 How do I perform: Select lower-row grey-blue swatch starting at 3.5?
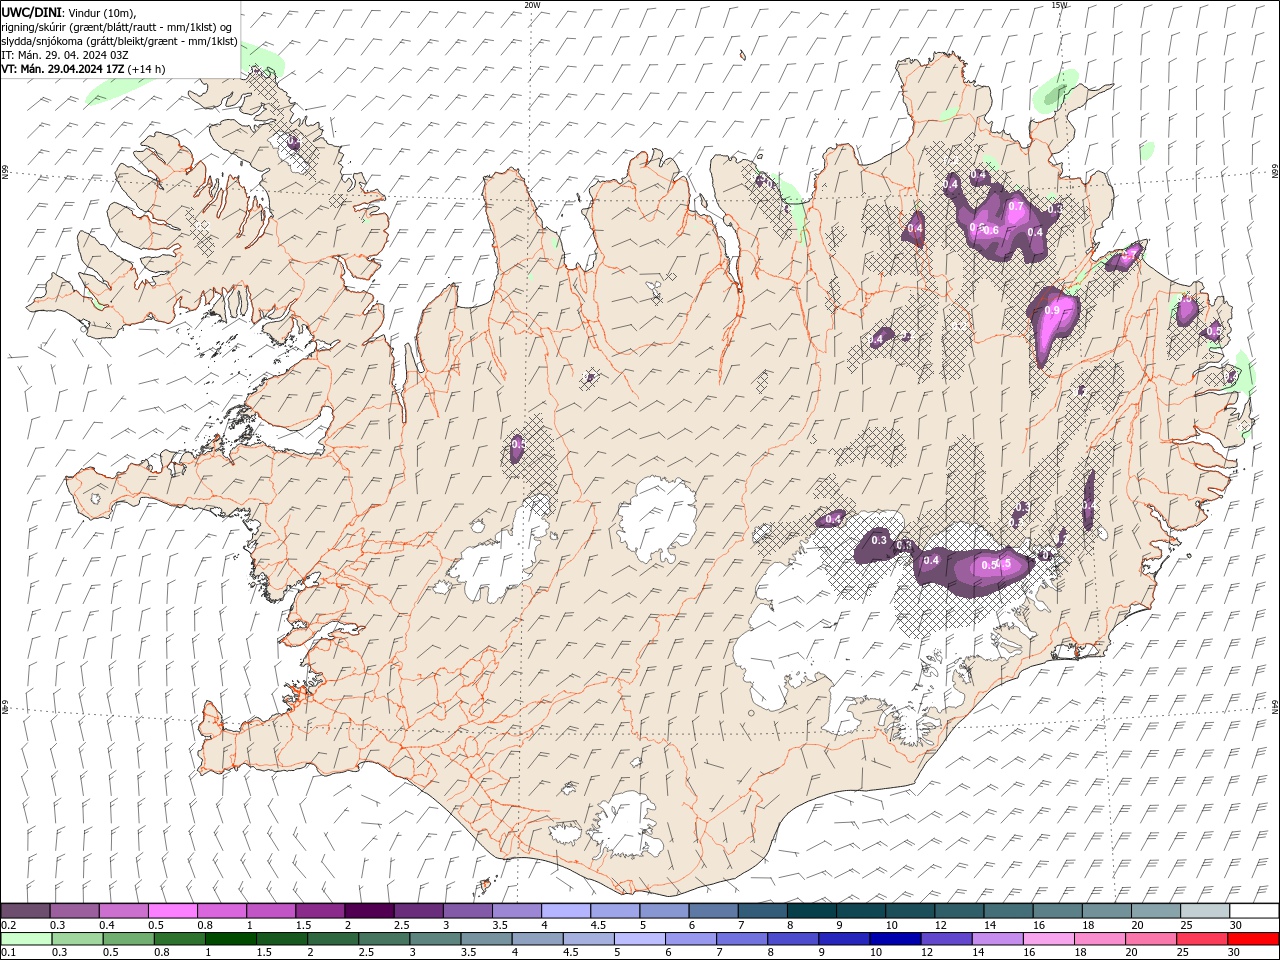(x=485, y=939)
